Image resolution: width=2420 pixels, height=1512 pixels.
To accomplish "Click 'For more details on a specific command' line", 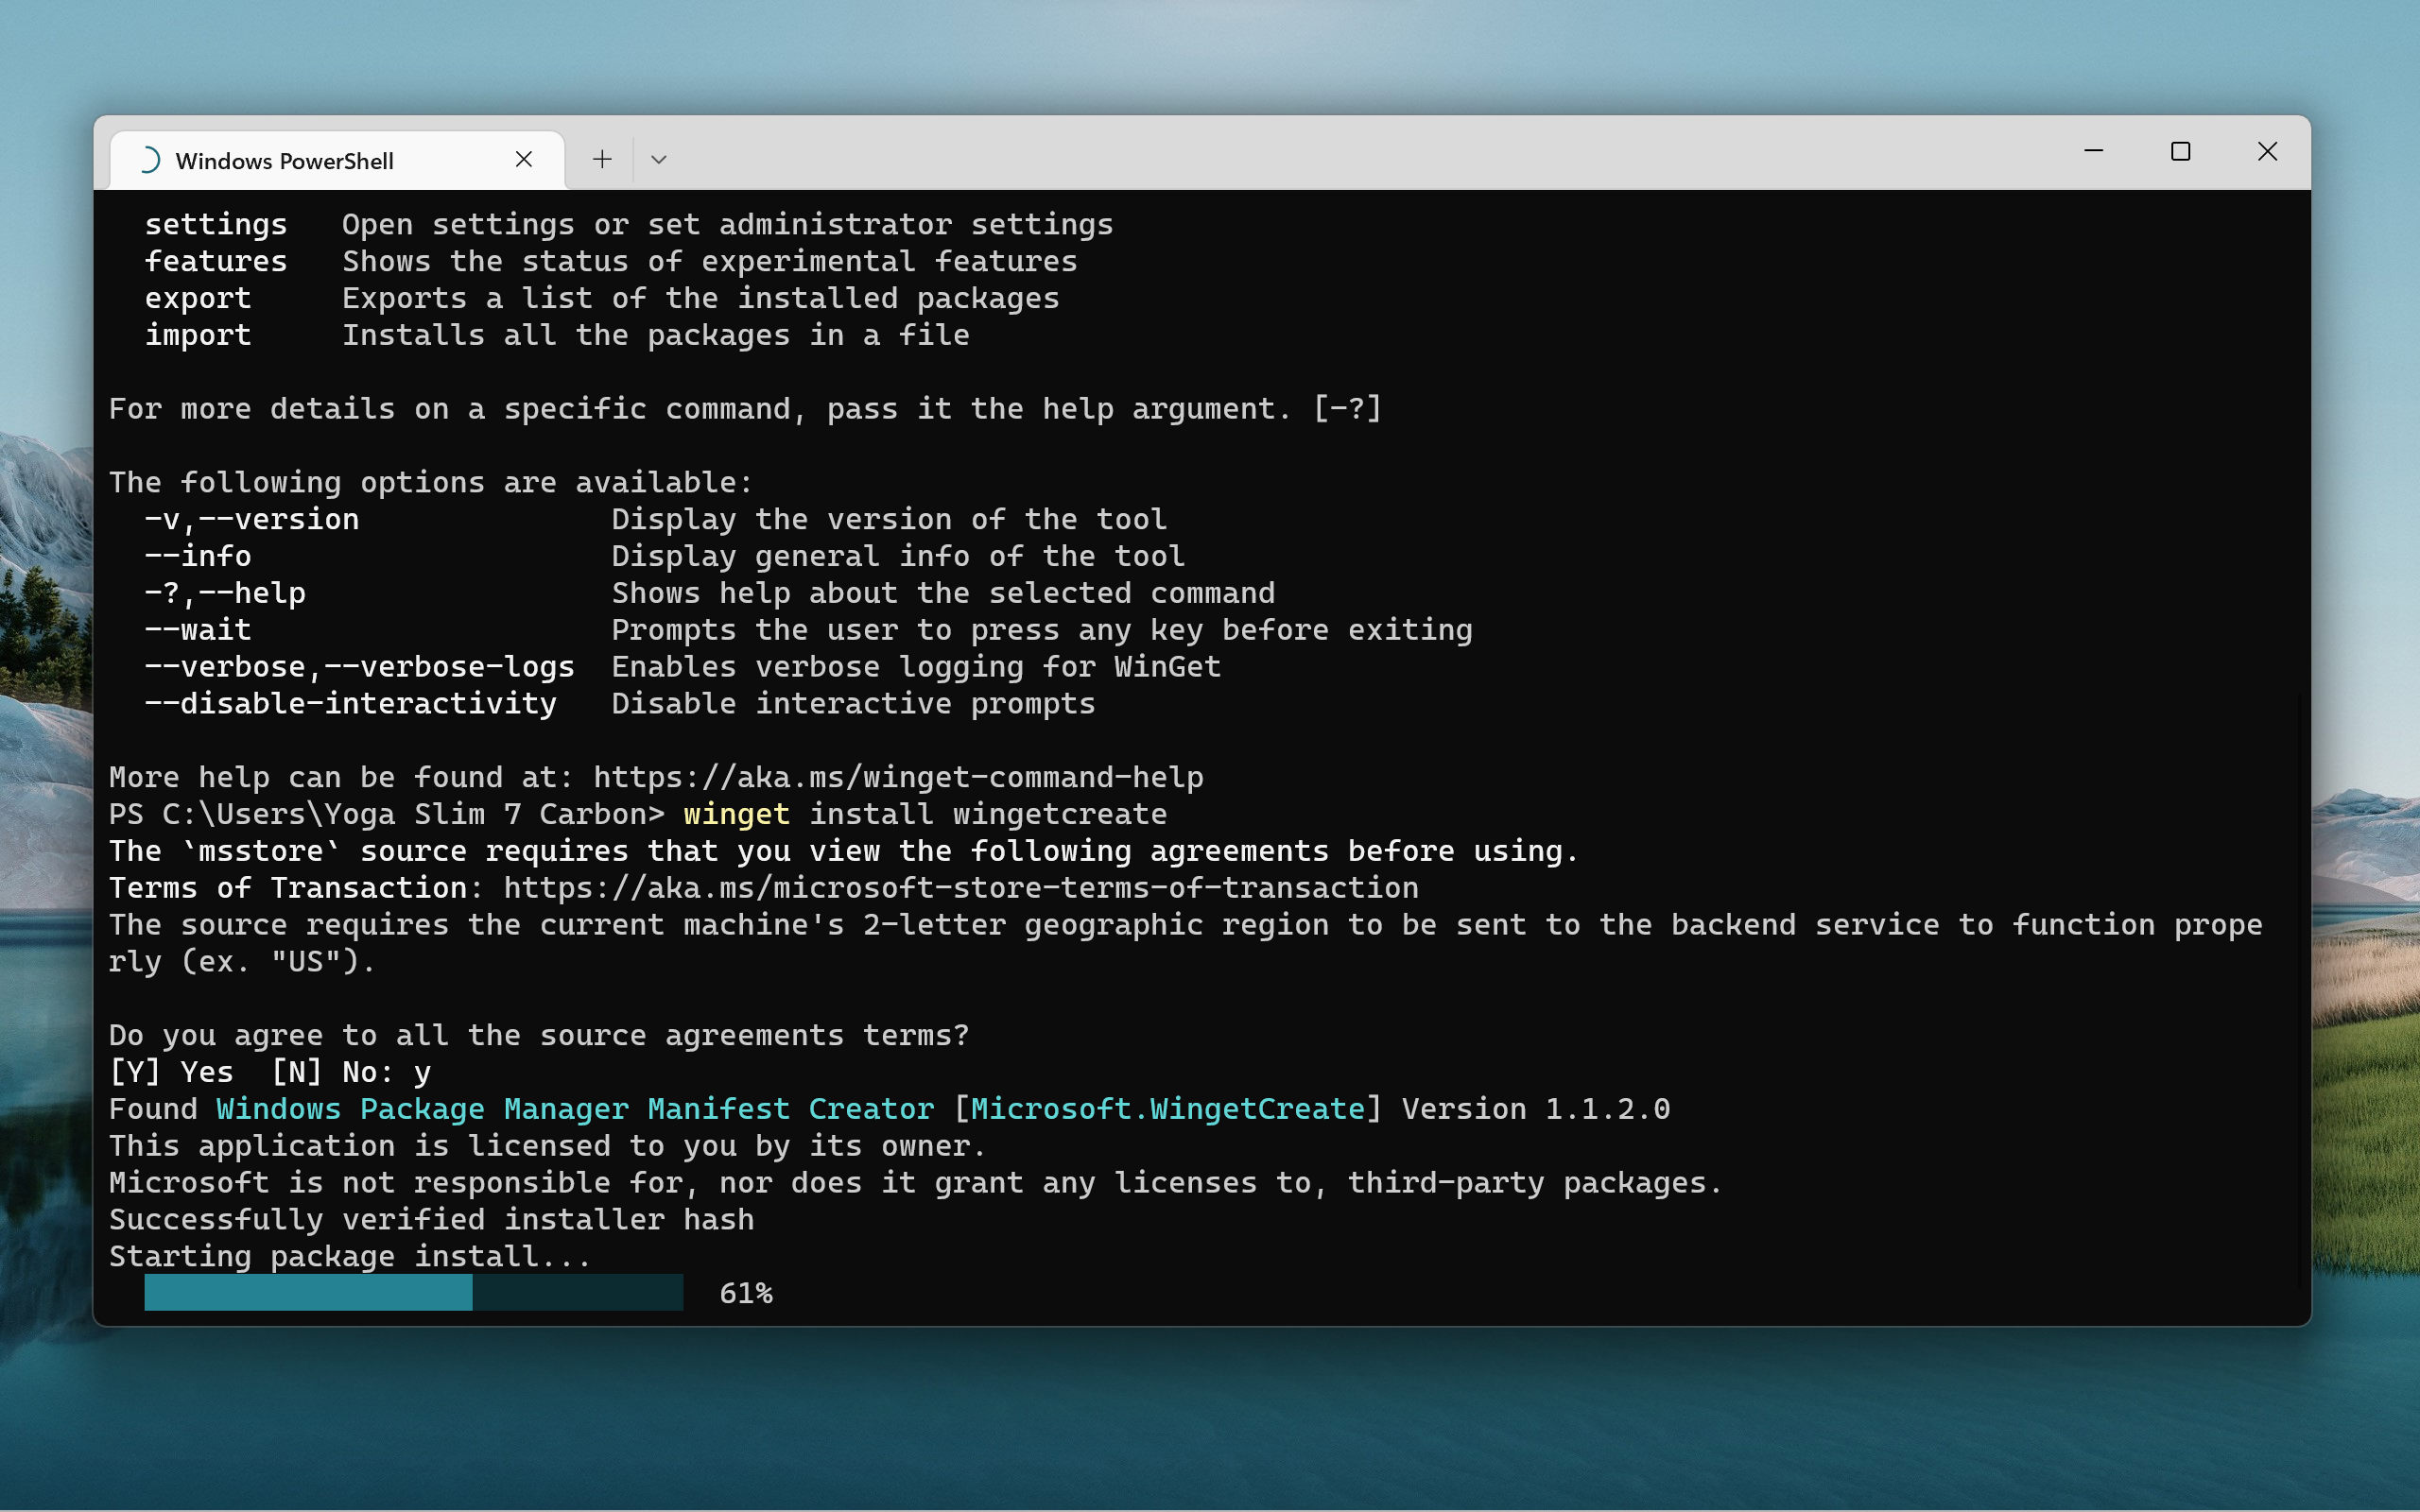I will 745,409.
